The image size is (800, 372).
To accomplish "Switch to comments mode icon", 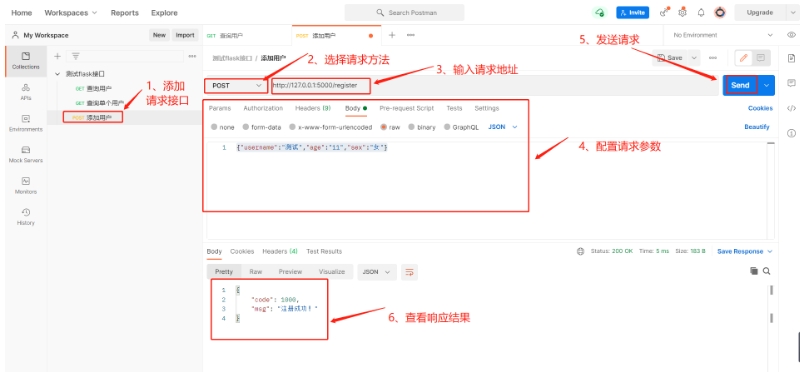I will (760, 58).
